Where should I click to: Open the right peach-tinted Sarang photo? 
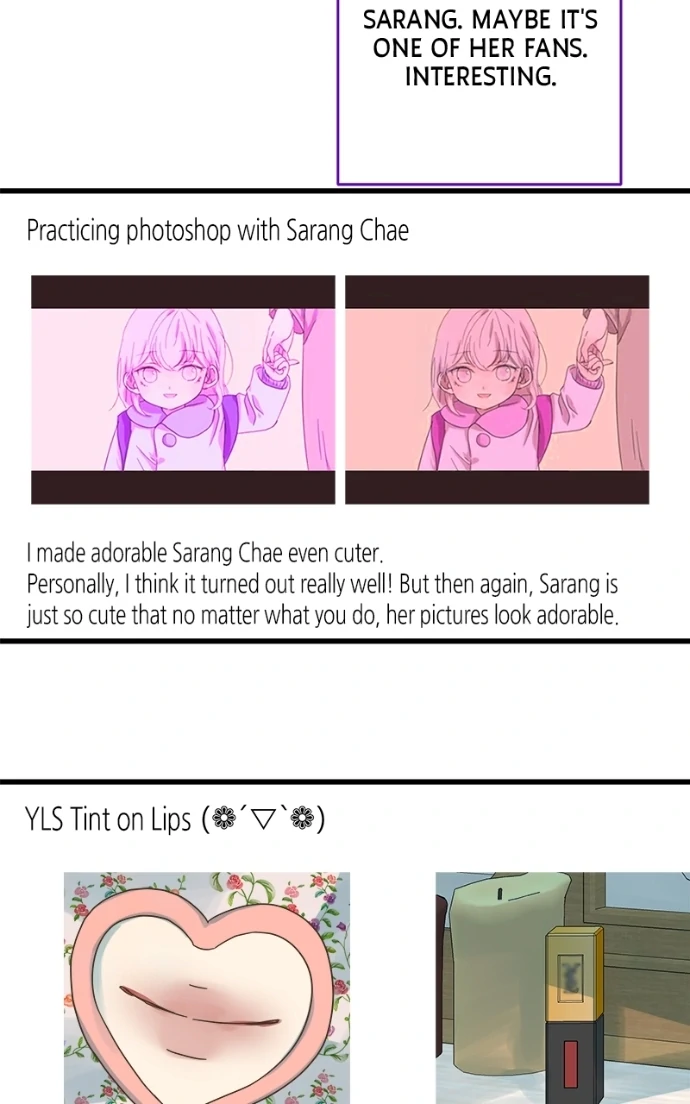pos(497,389)
